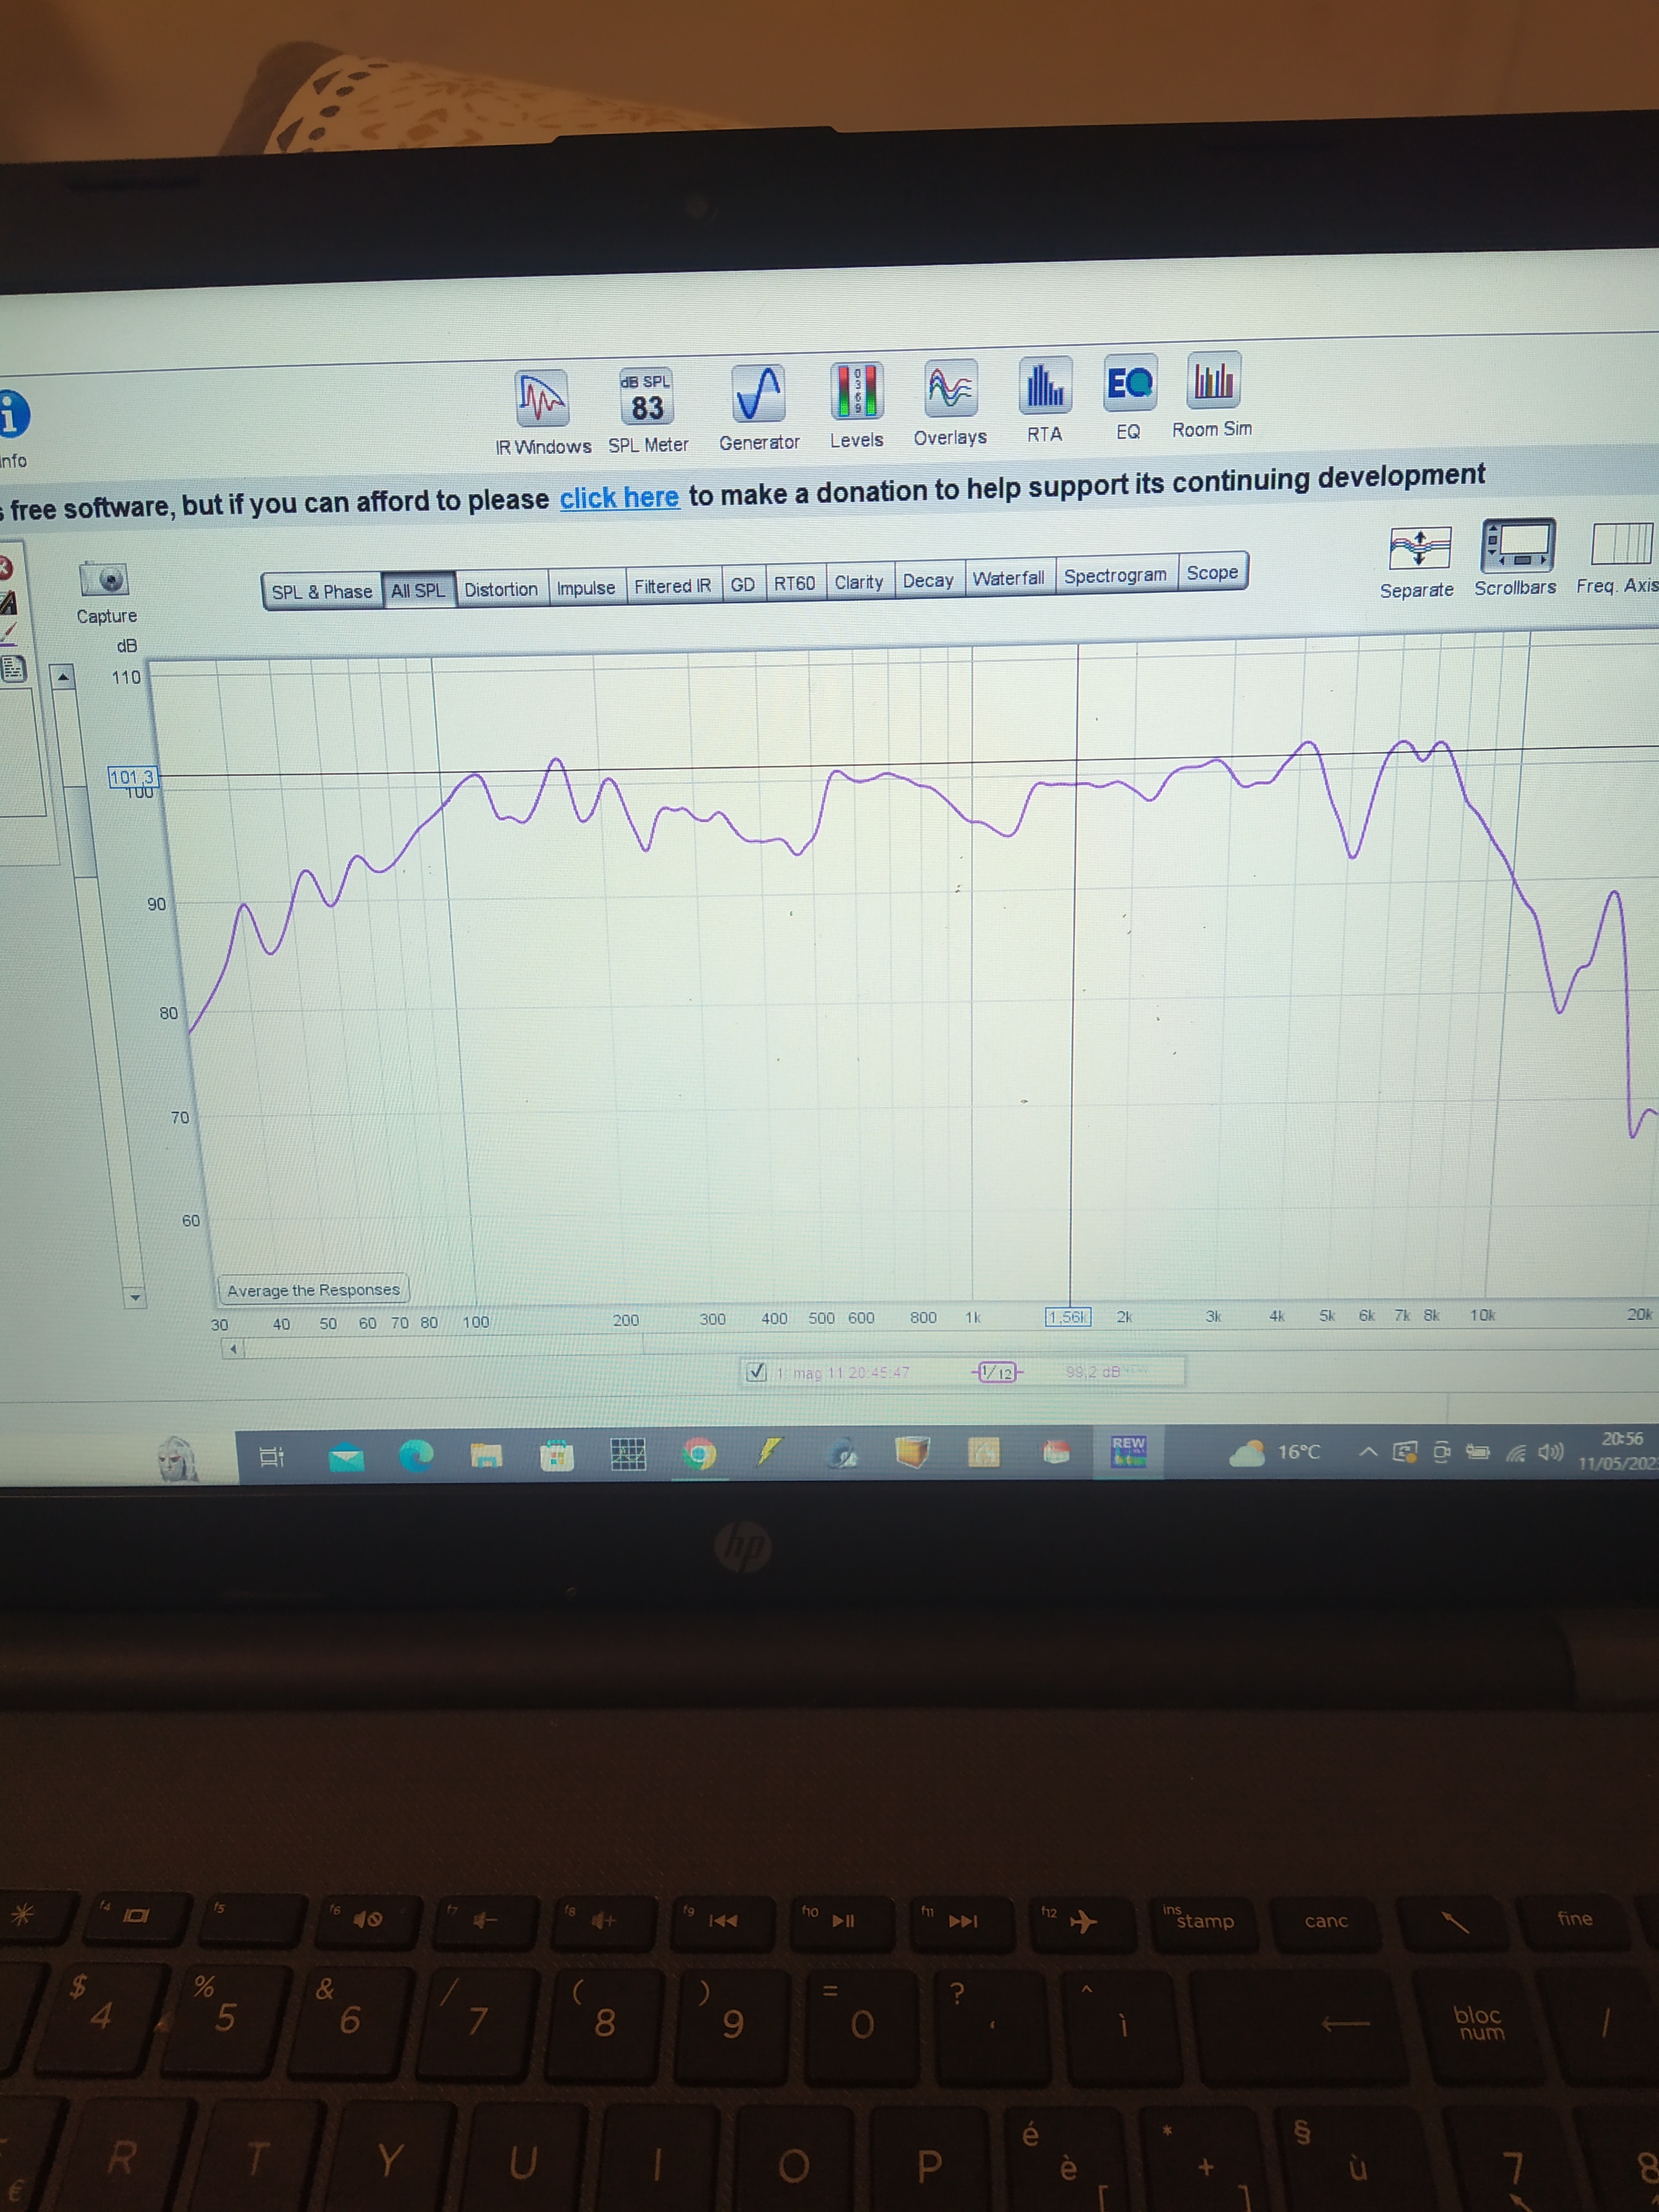Open the EQ window
Viewport: 1659px width, 2212px height.
tap(1129, 397)
